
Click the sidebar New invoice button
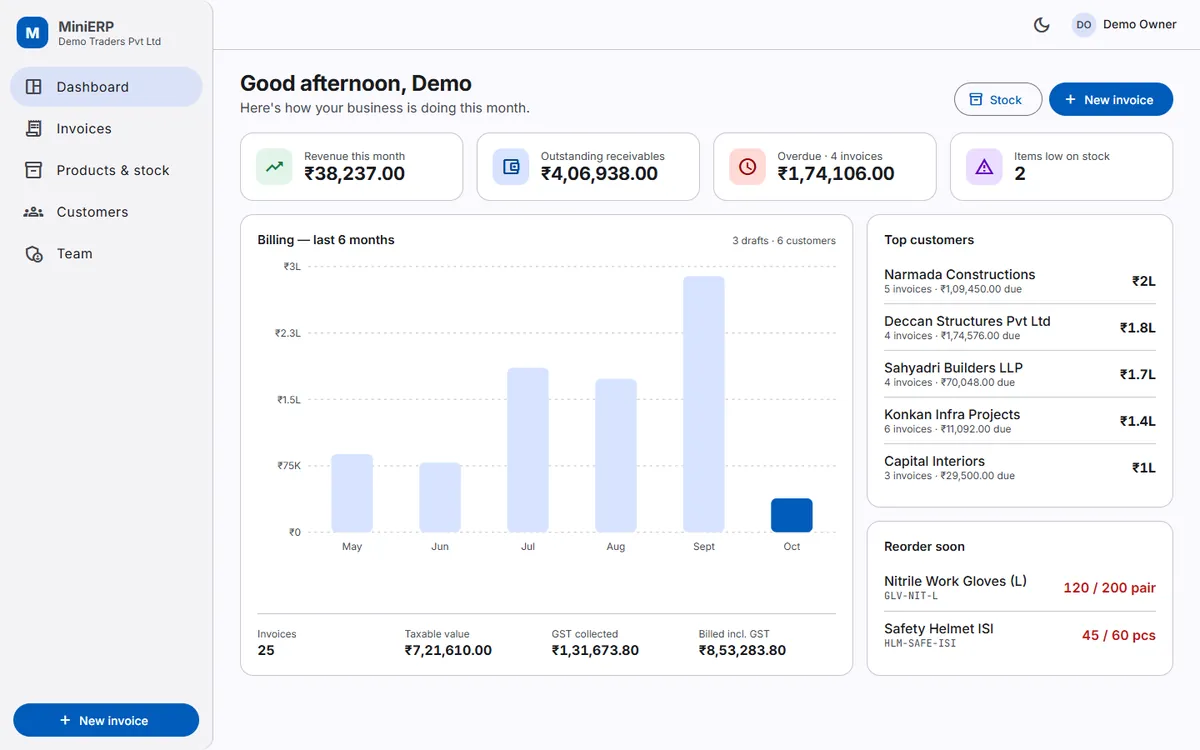(x=106, y=720)
